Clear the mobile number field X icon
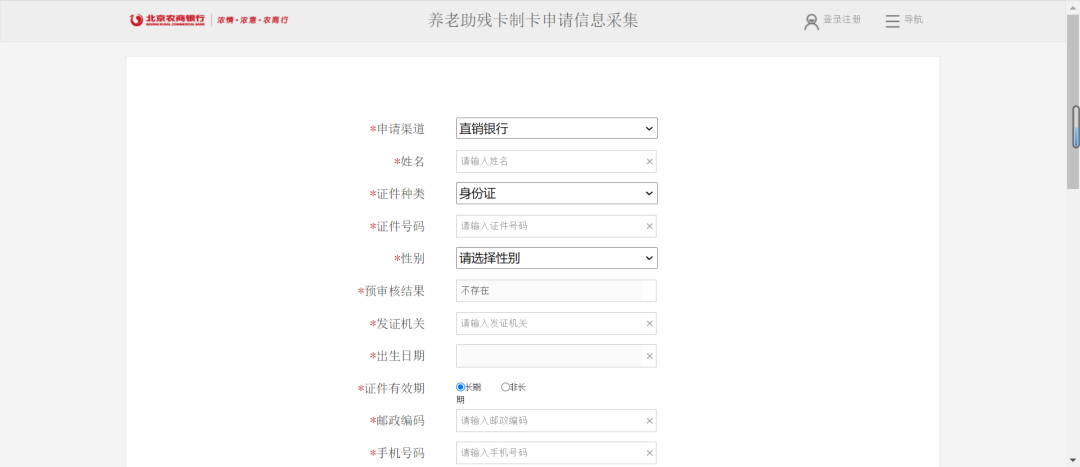This screenshot has width=1080, height=467. (x=649, y=453)
